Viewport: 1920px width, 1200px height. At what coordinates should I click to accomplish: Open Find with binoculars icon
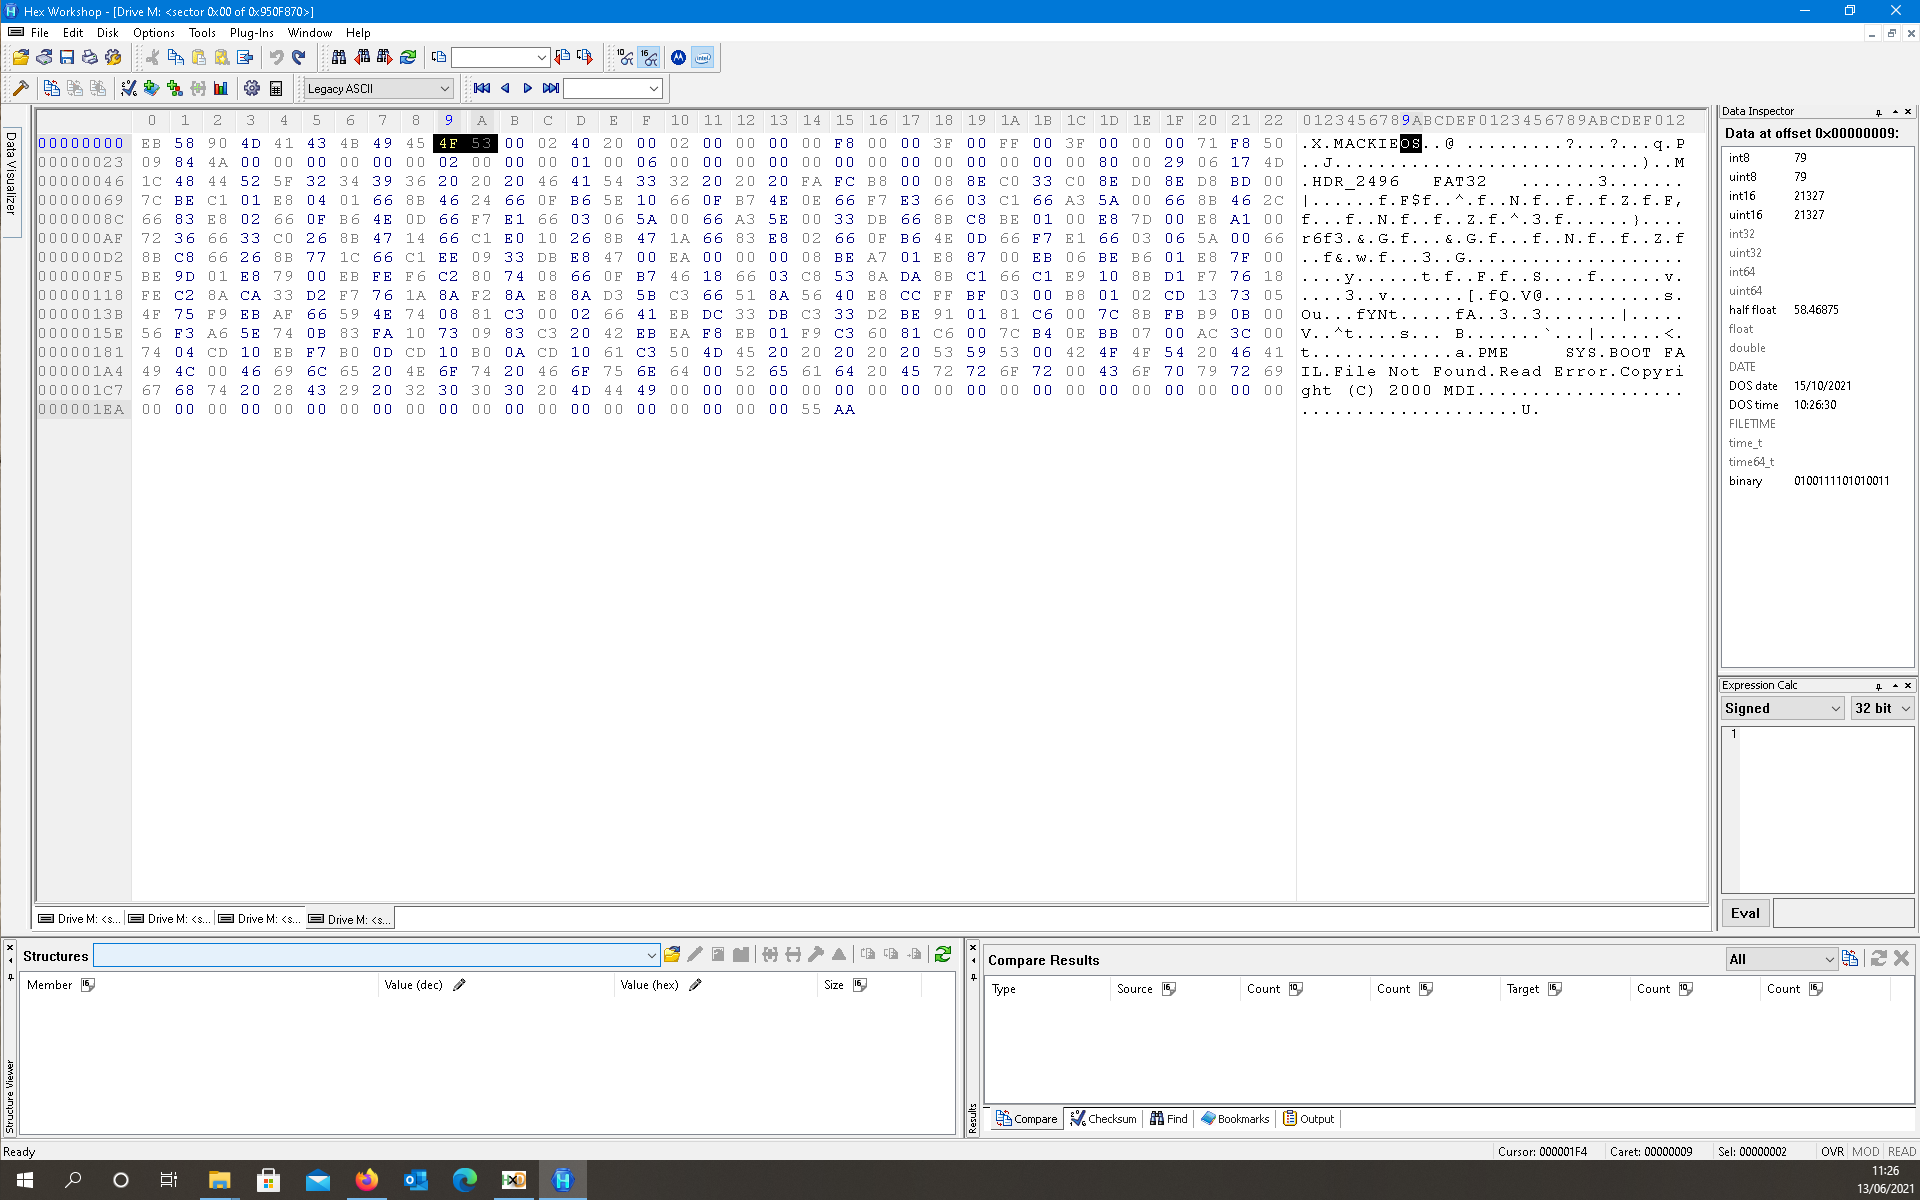coord(339,58)
